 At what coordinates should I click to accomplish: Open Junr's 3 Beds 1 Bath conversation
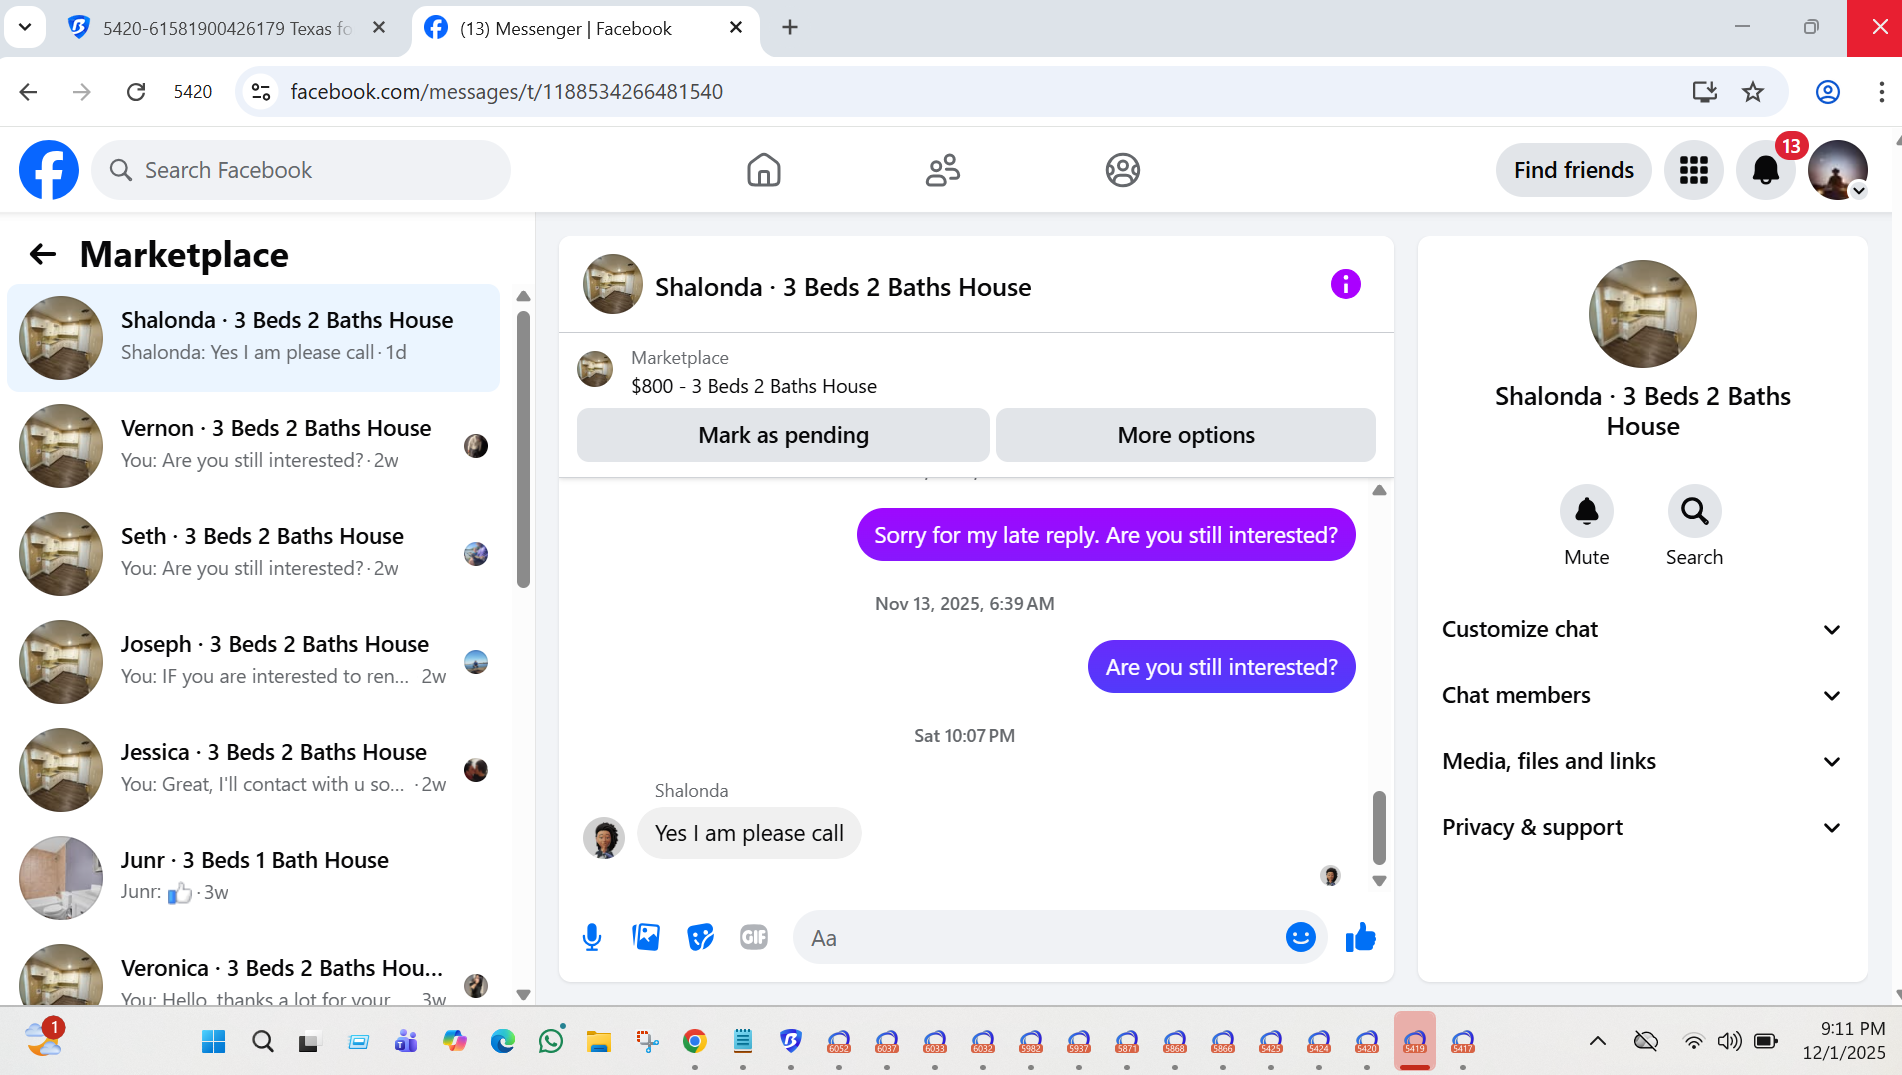pos(254,878)
